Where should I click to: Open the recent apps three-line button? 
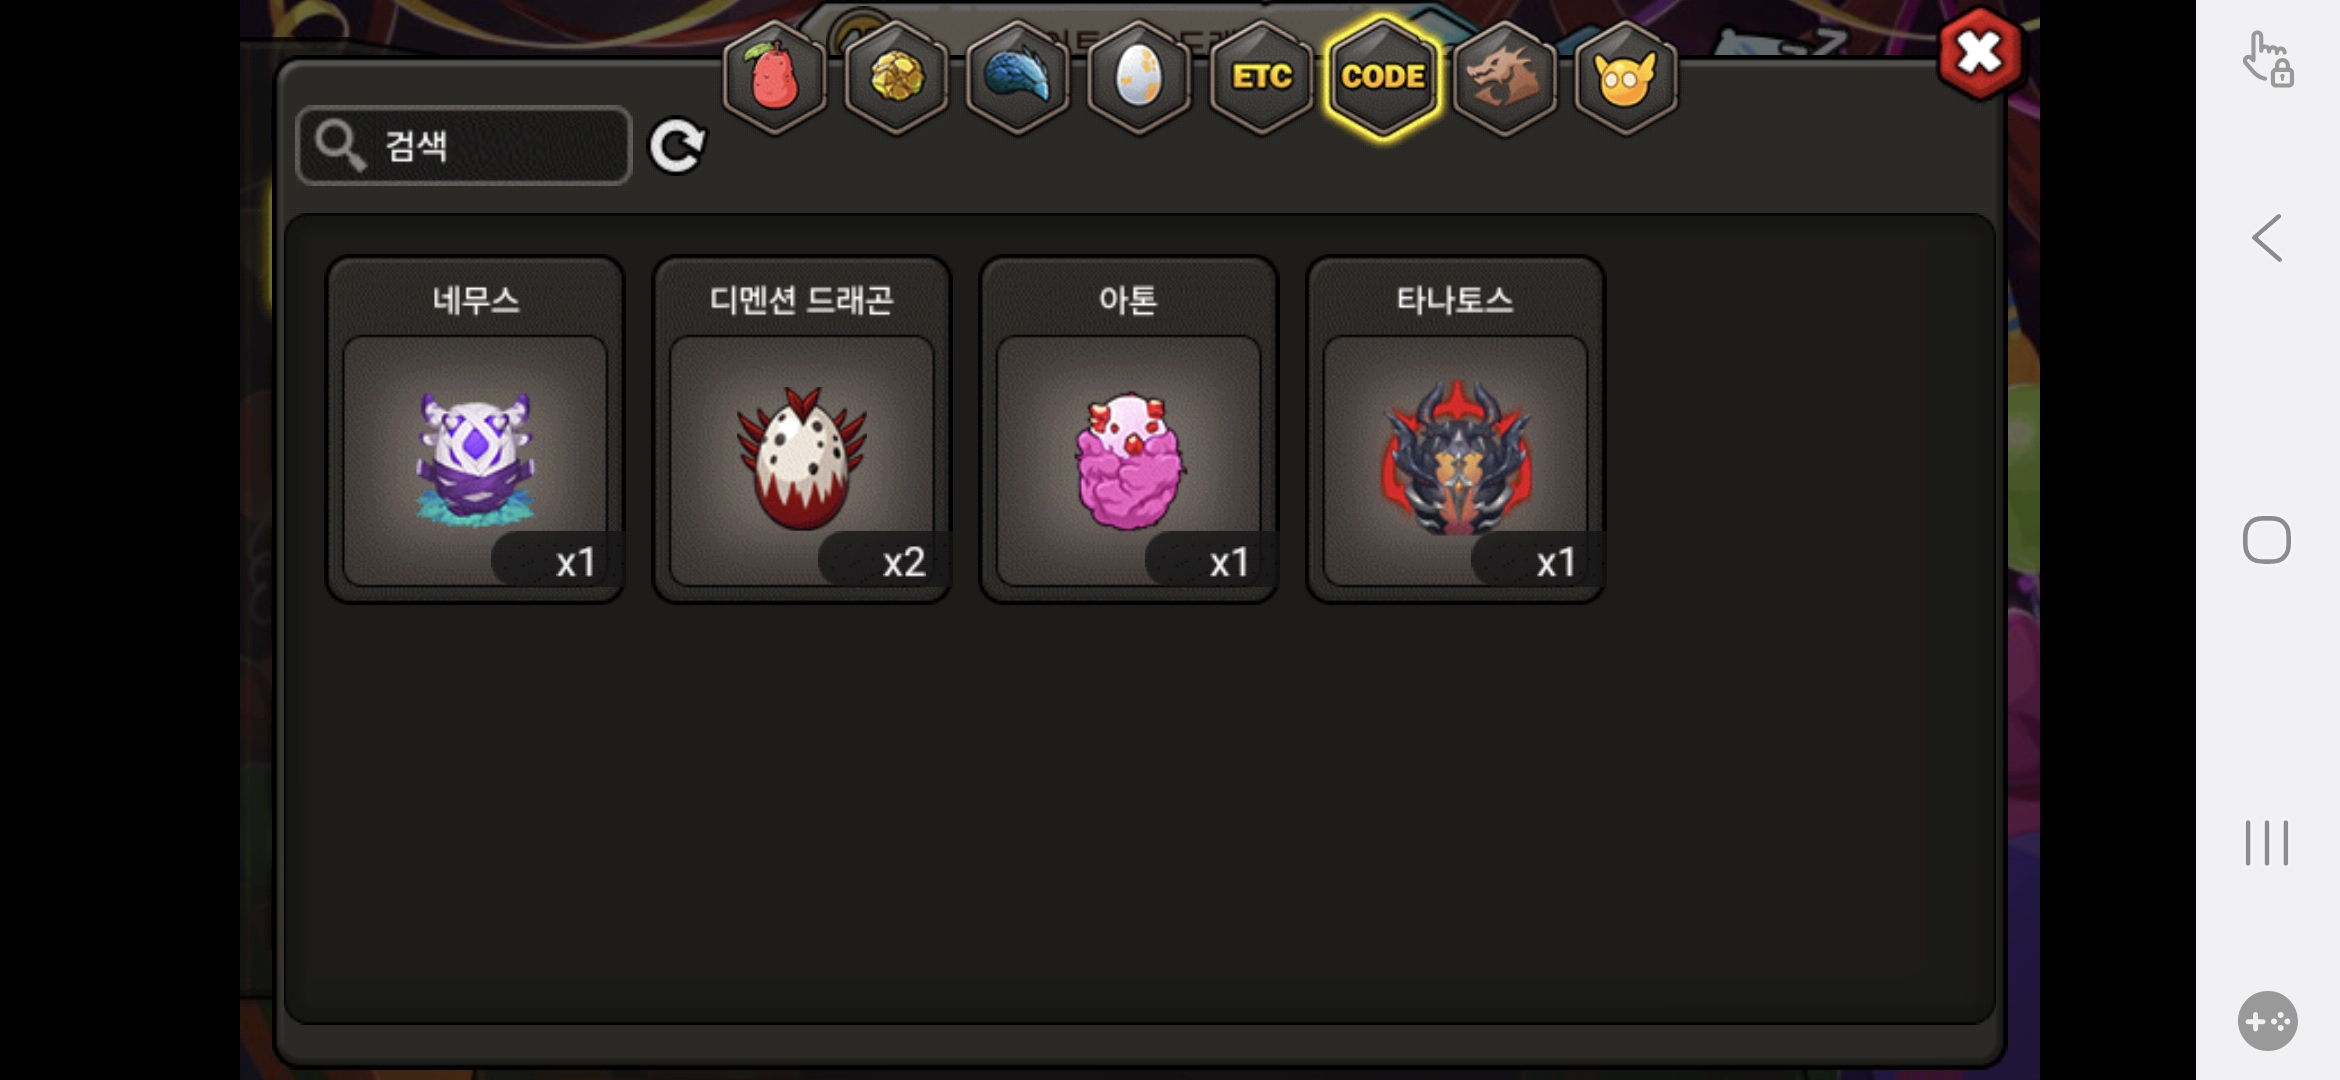(2267, 843)
